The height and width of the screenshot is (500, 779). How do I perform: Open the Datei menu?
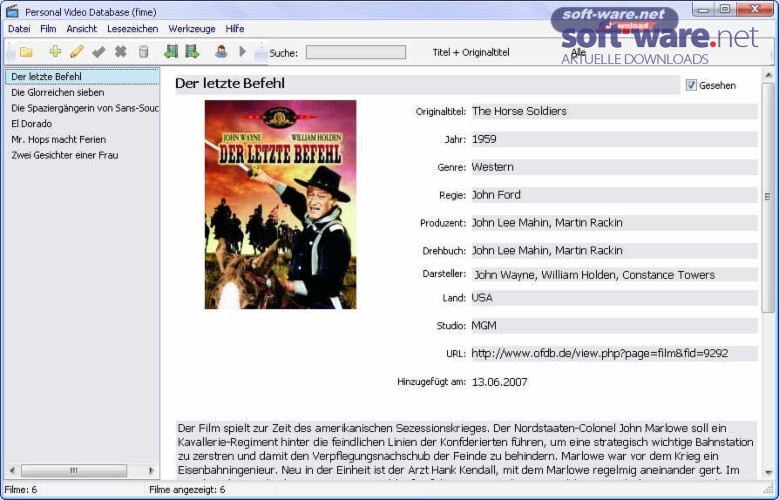coord(19,29)
